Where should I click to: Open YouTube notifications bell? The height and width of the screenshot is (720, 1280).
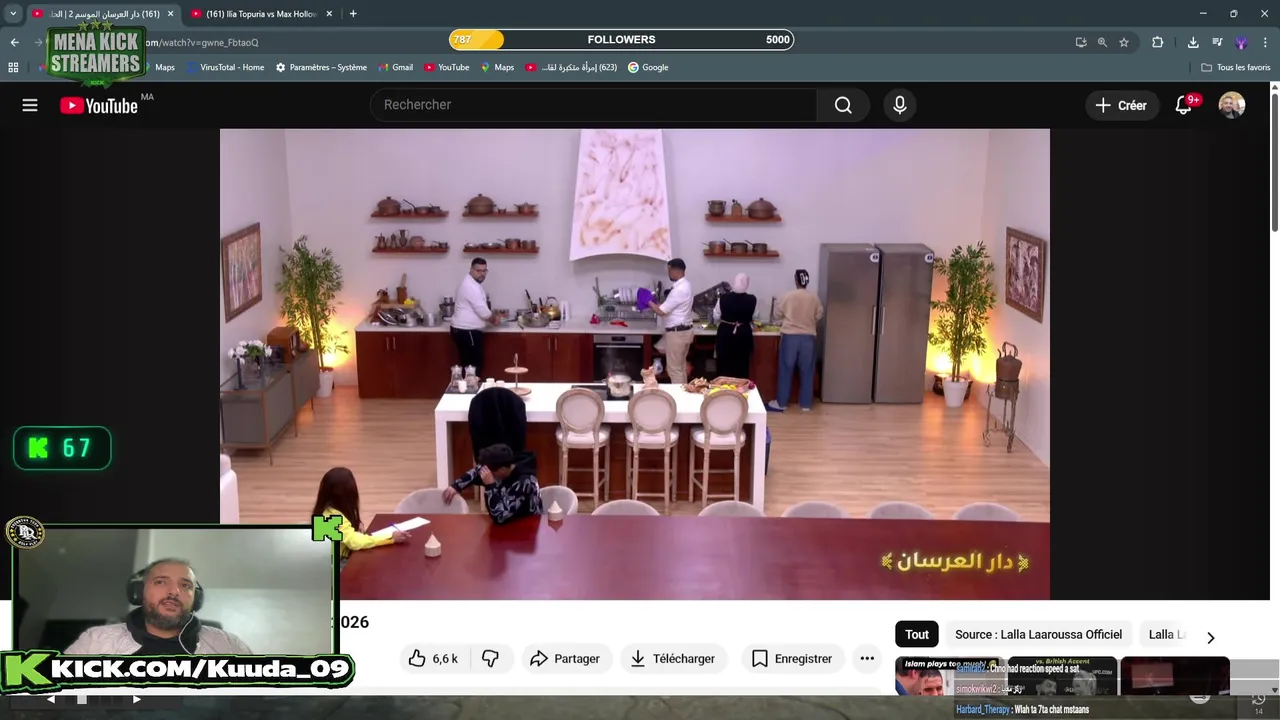coord(1184,105)
